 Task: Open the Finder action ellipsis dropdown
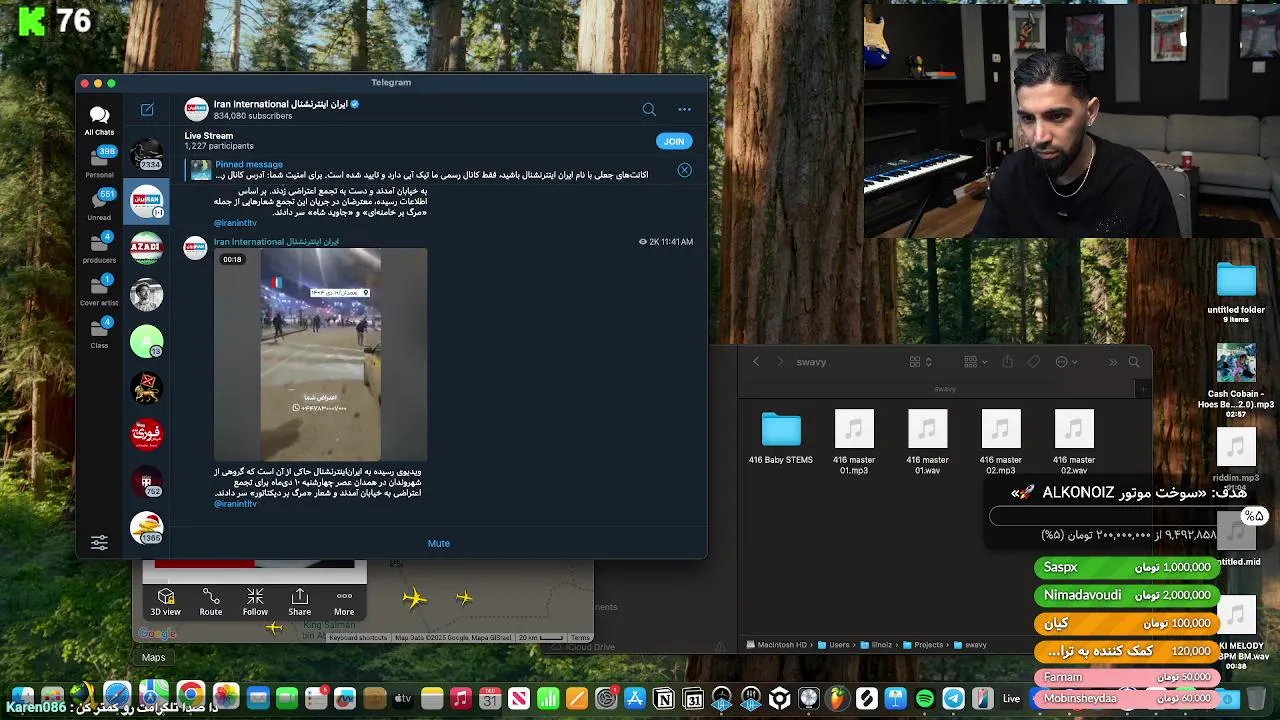(1066, 362)
